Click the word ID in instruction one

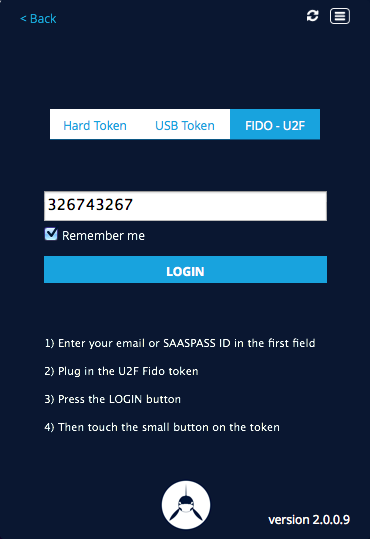(x=224, y=343)
